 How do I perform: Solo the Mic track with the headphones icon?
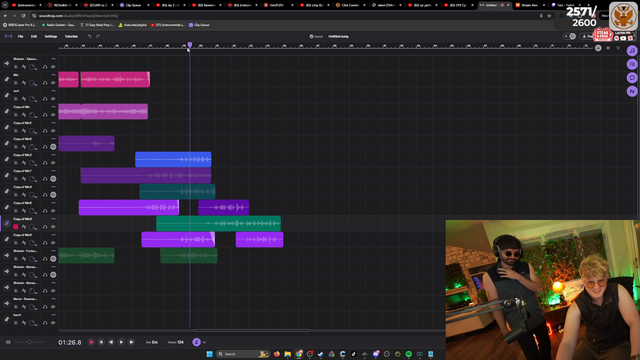point(45,83)
